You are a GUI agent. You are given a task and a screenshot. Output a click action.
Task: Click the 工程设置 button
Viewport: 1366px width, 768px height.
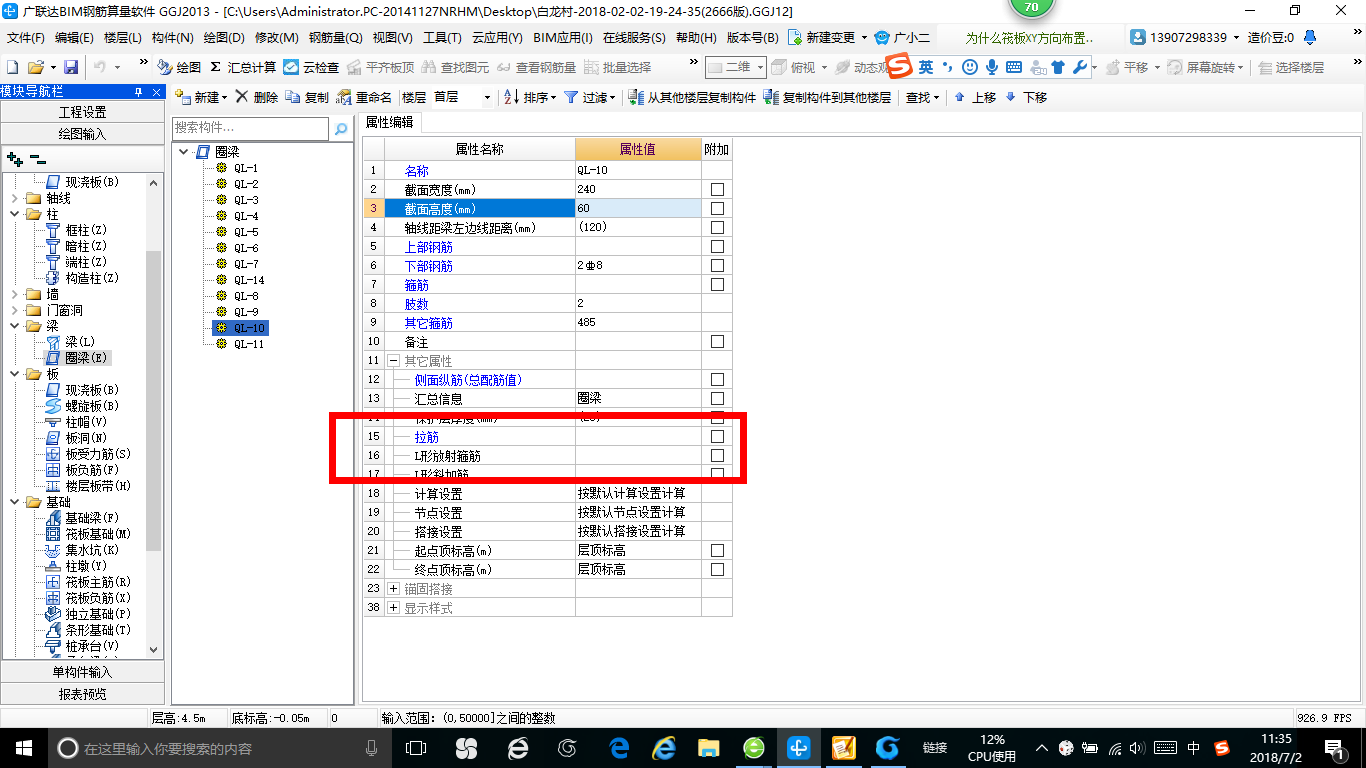point(82,112)
